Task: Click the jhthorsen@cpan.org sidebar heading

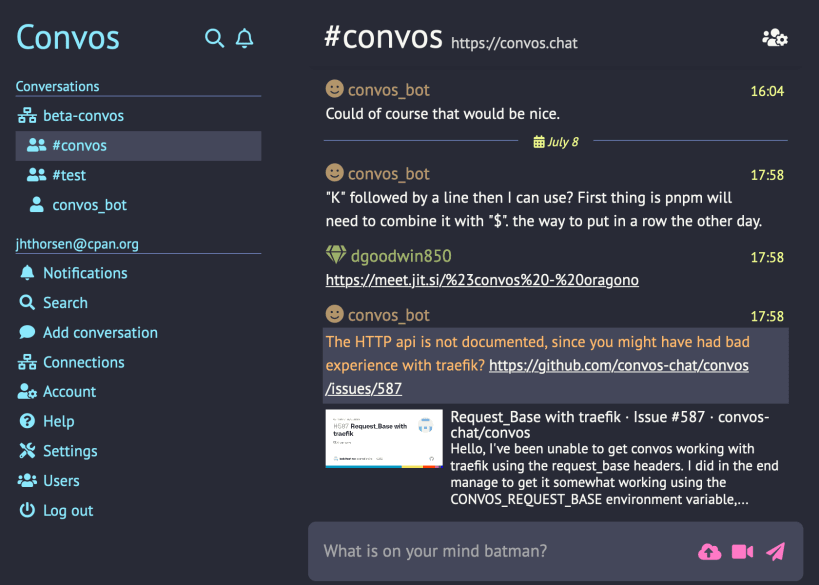Action: click(77, 244)
